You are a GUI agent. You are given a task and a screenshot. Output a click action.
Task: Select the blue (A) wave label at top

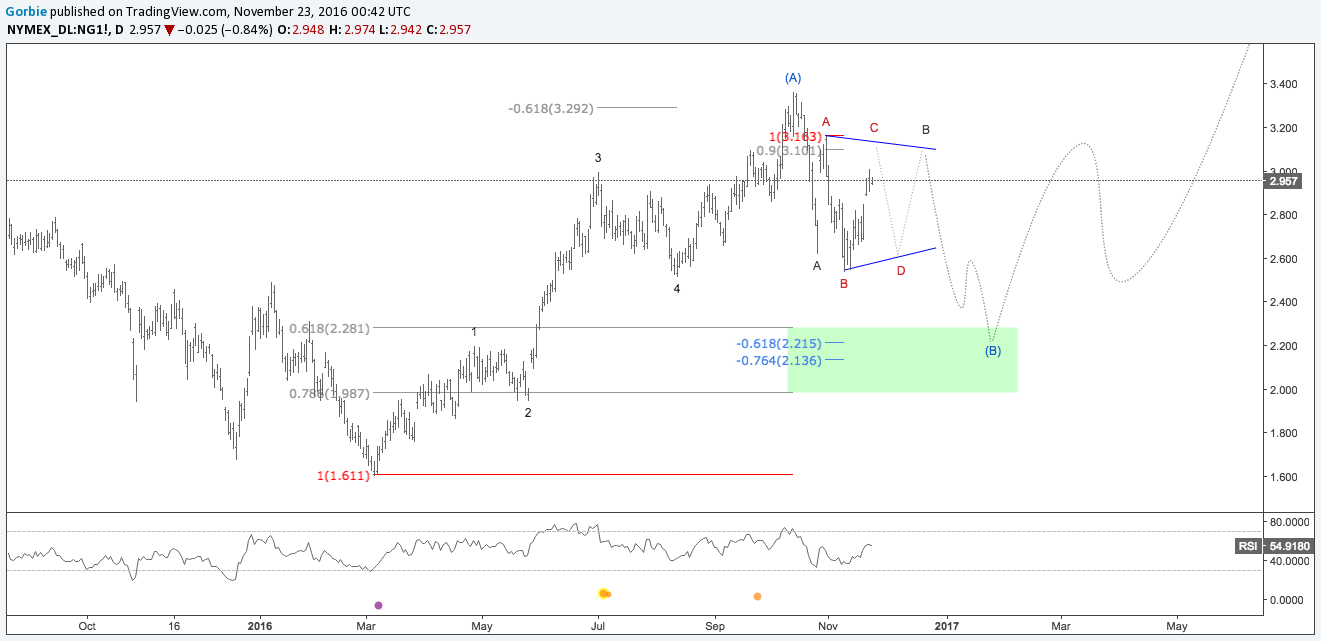[793, 77]
